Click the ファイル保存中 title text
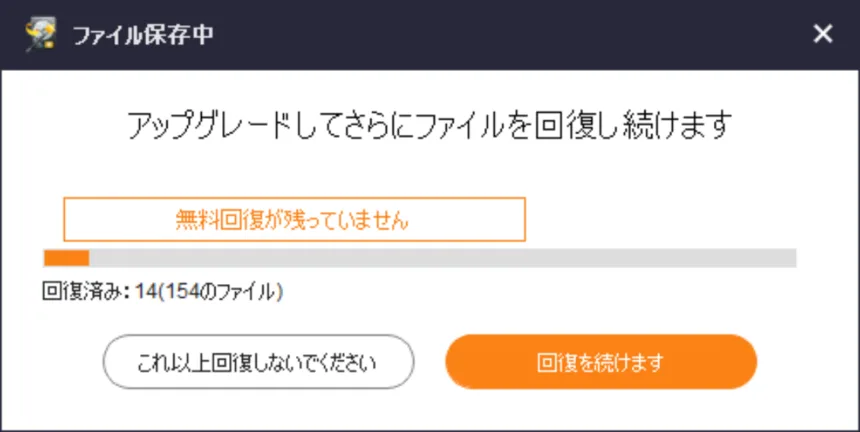This screenshot has width=860, height=432. (x=143, y=35)
